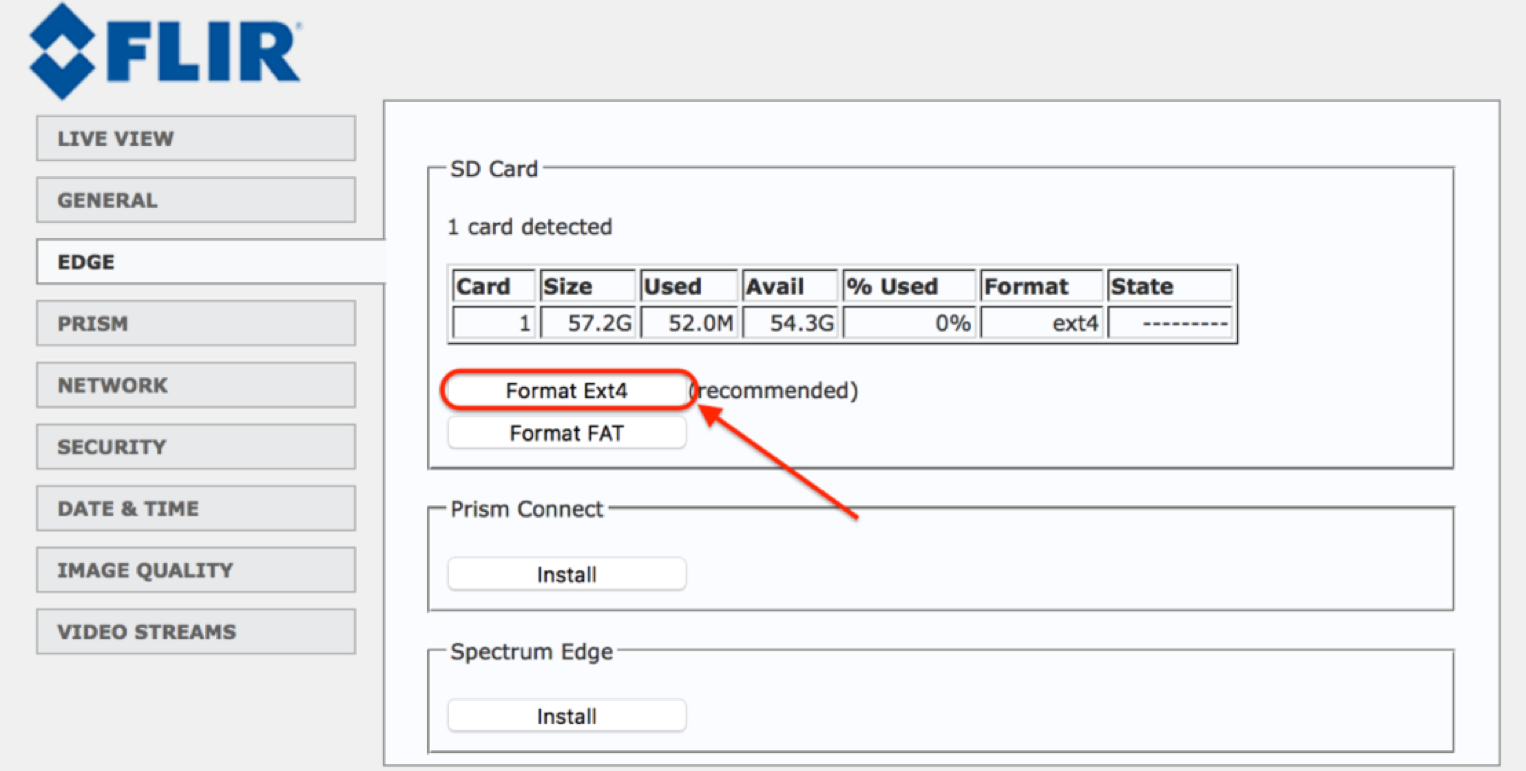Select the card number 1 cell
The width and height of the screenshot is (1526, 771).
(x=494, y=323)
